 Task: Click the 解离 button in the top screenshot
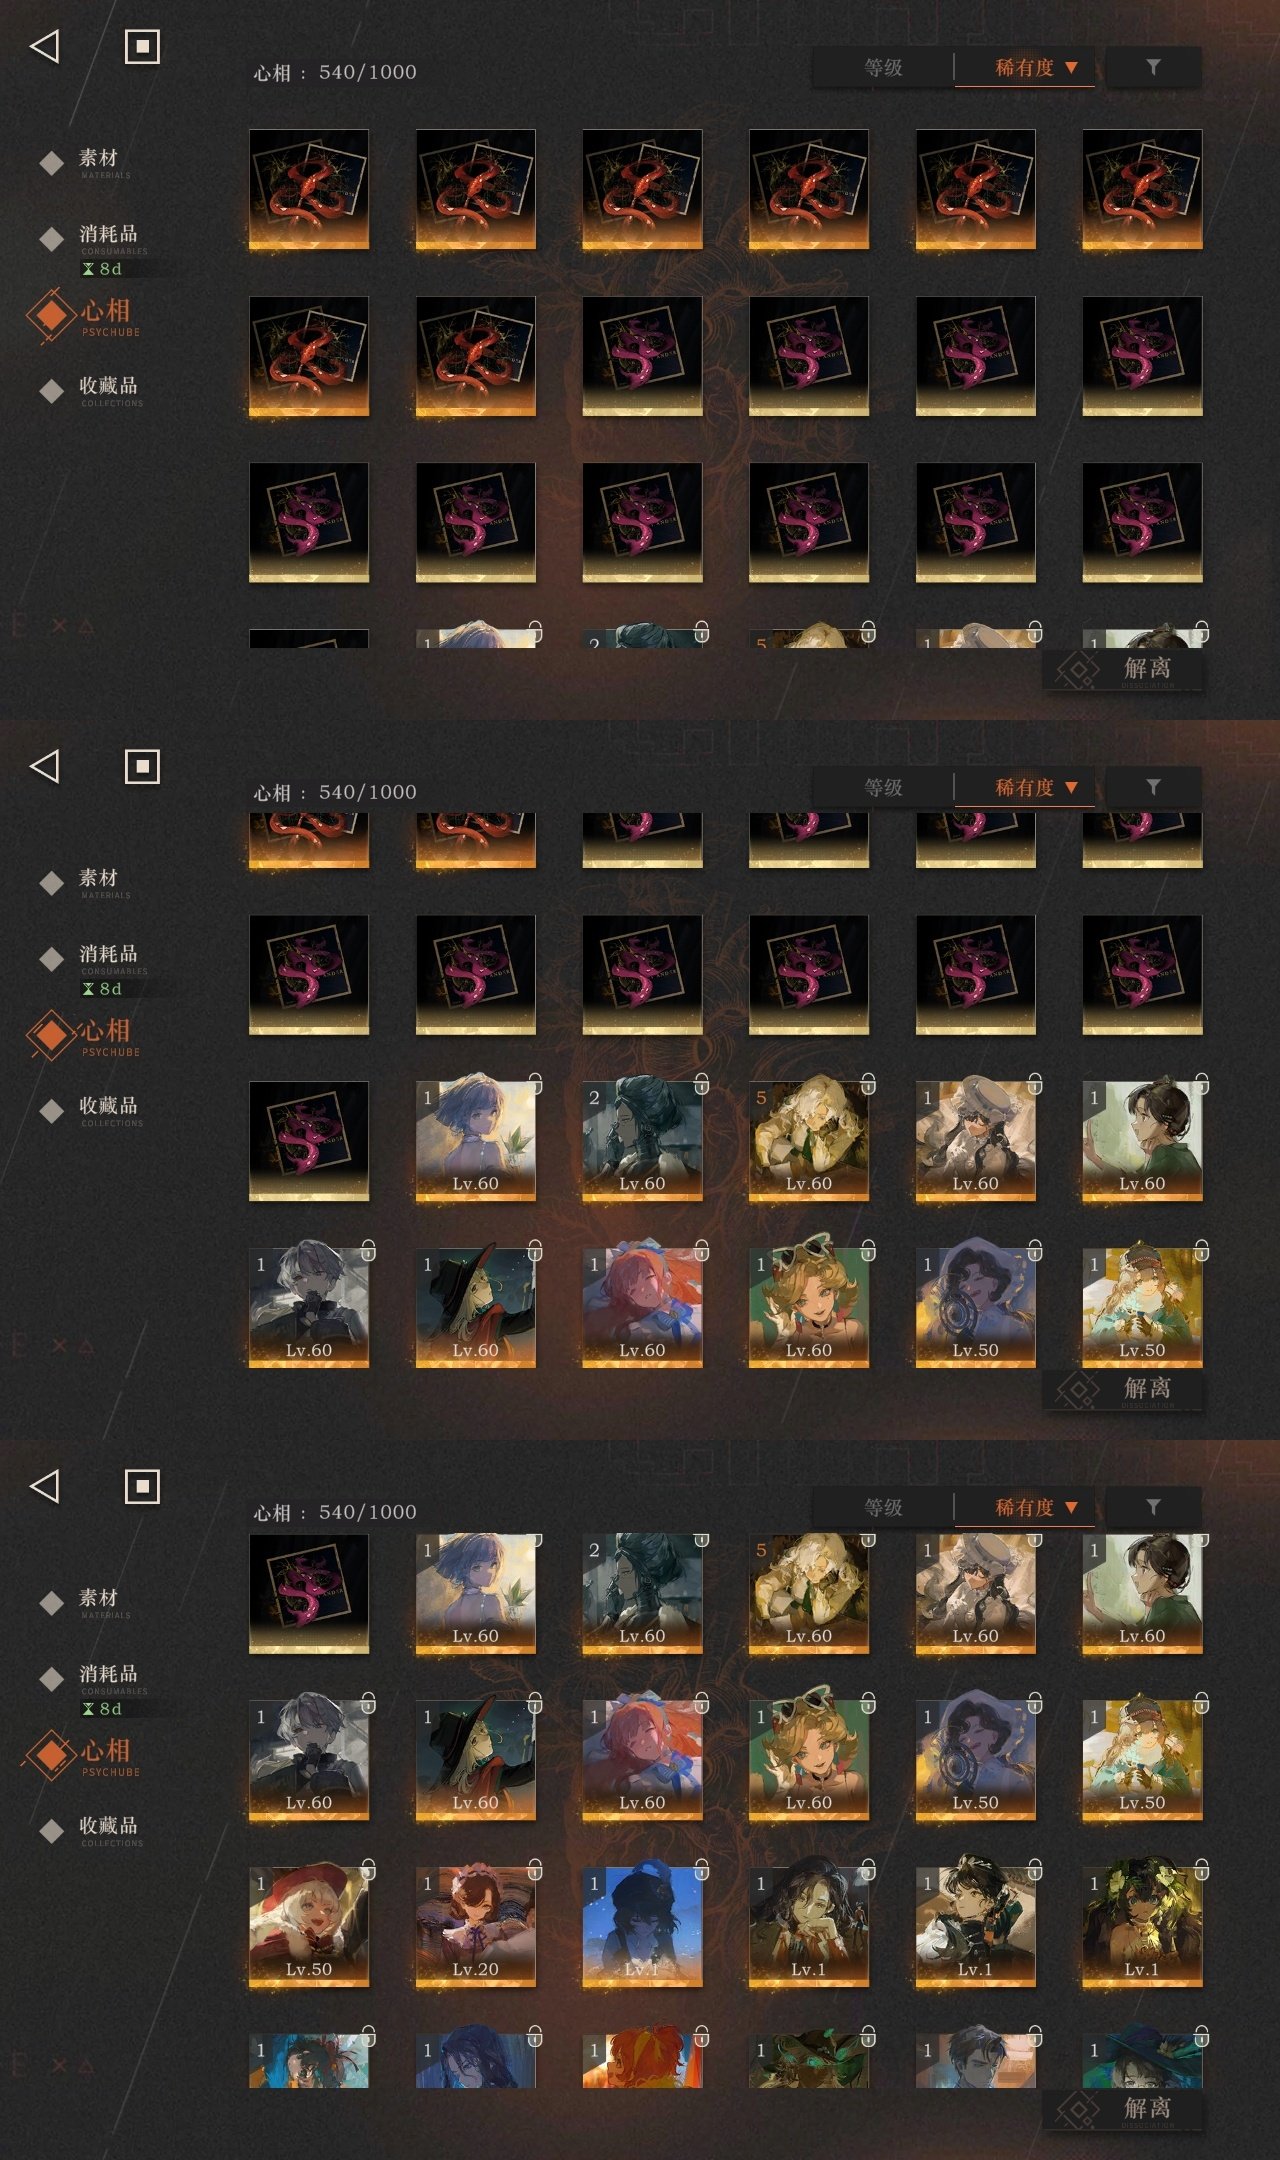tap(1122, 669)
